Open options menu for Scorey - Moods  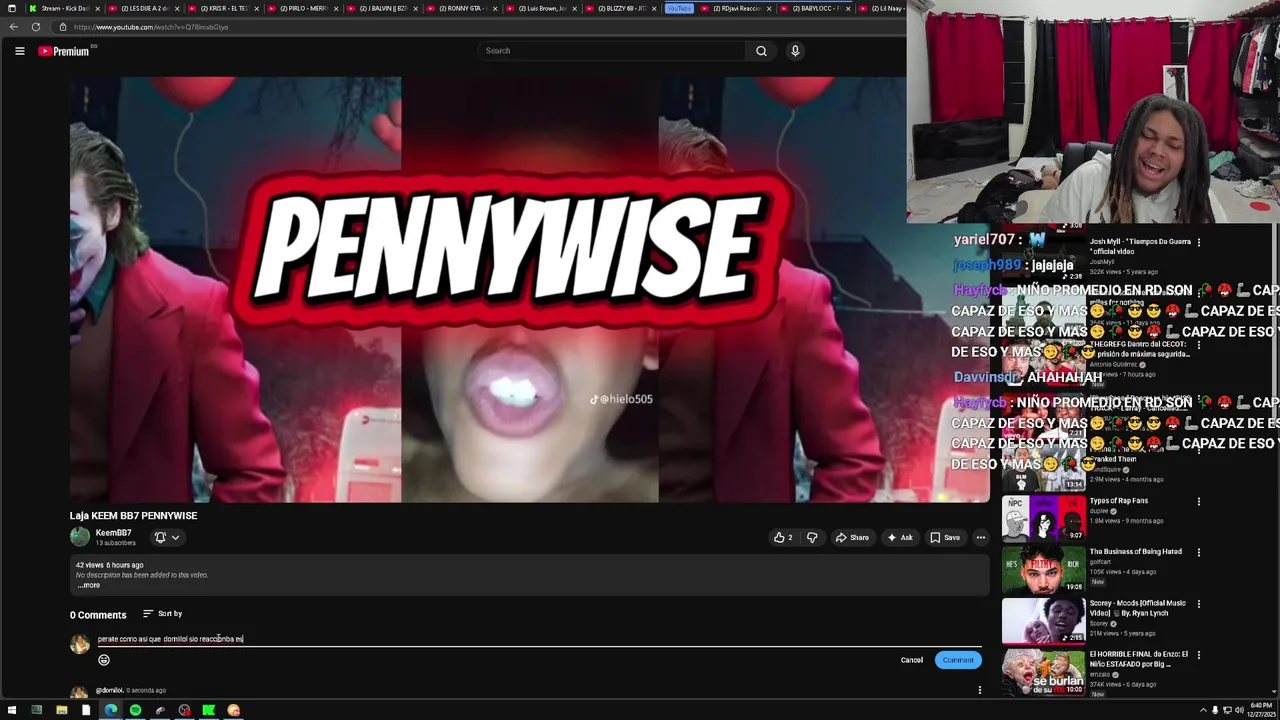pyautogui.click(x=1199, y=604)
